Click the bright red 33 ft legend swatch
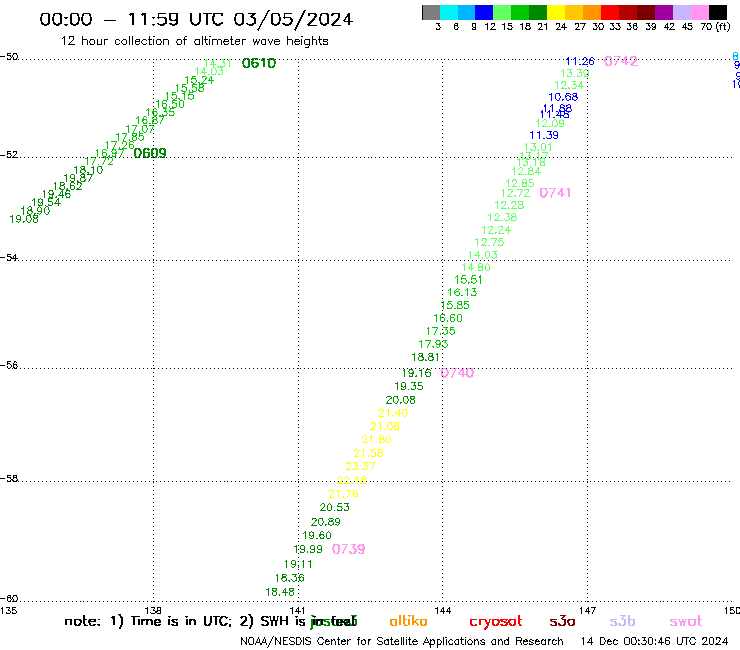 [610, 12]
